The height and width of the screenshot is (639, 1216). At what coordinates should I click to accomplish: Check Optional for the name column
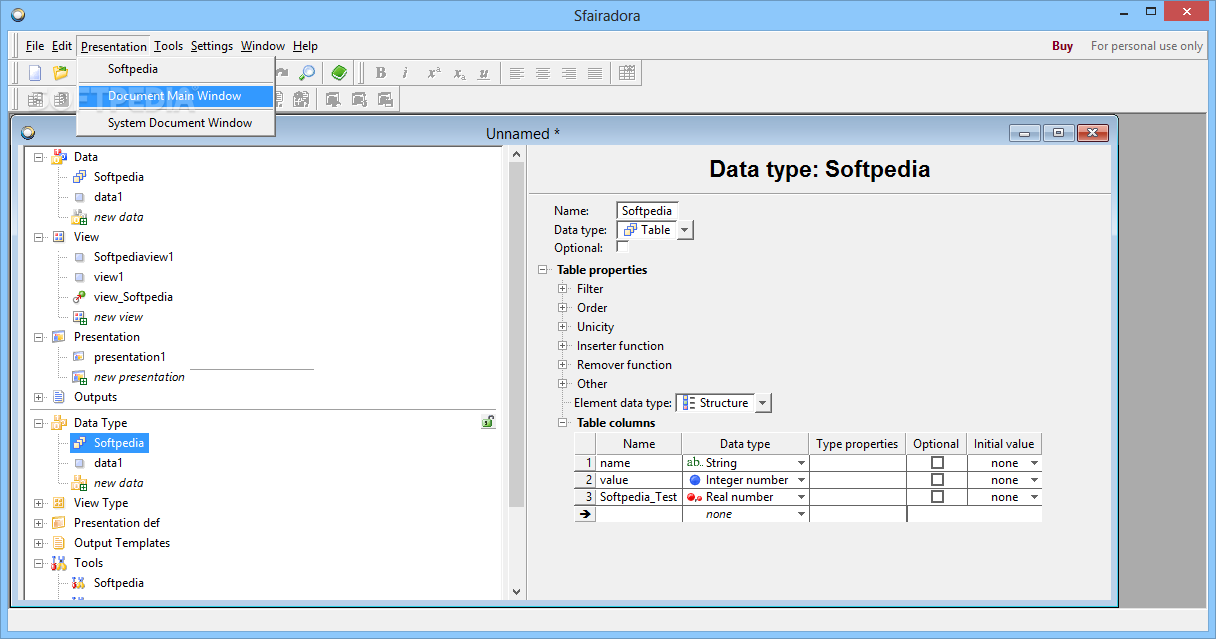[x=937, y=463]
